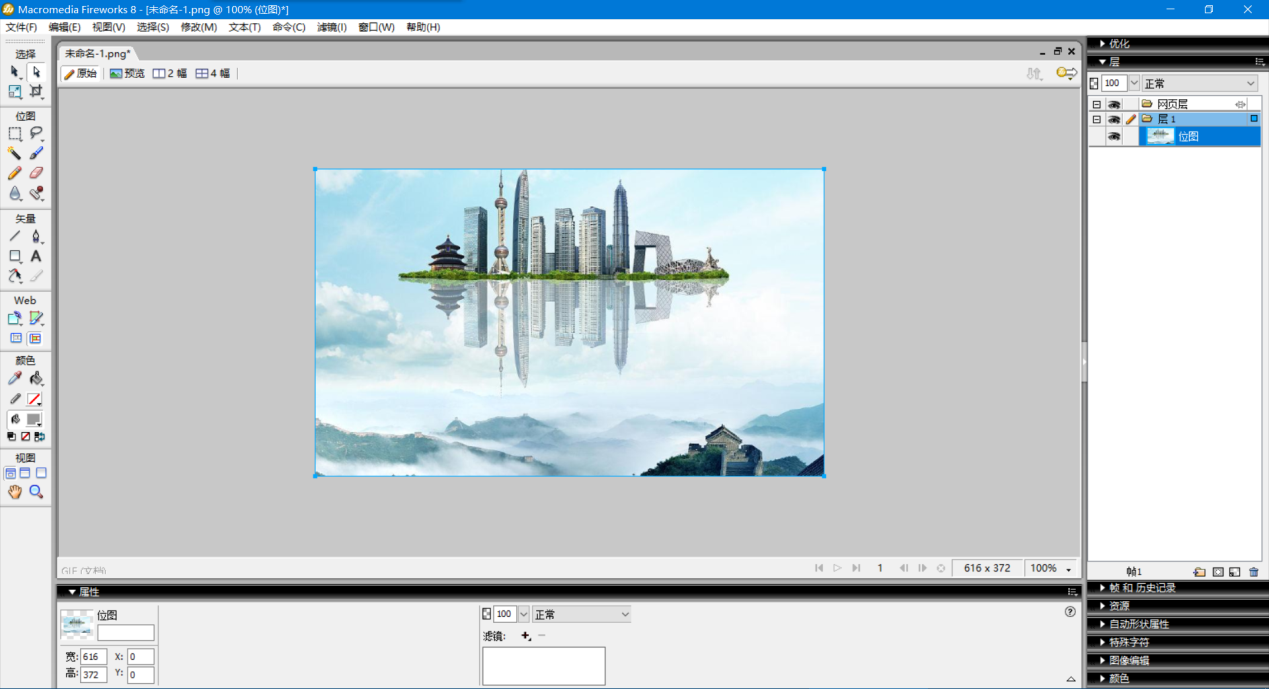Select the Lasso tool

click(x=36, y=133)
